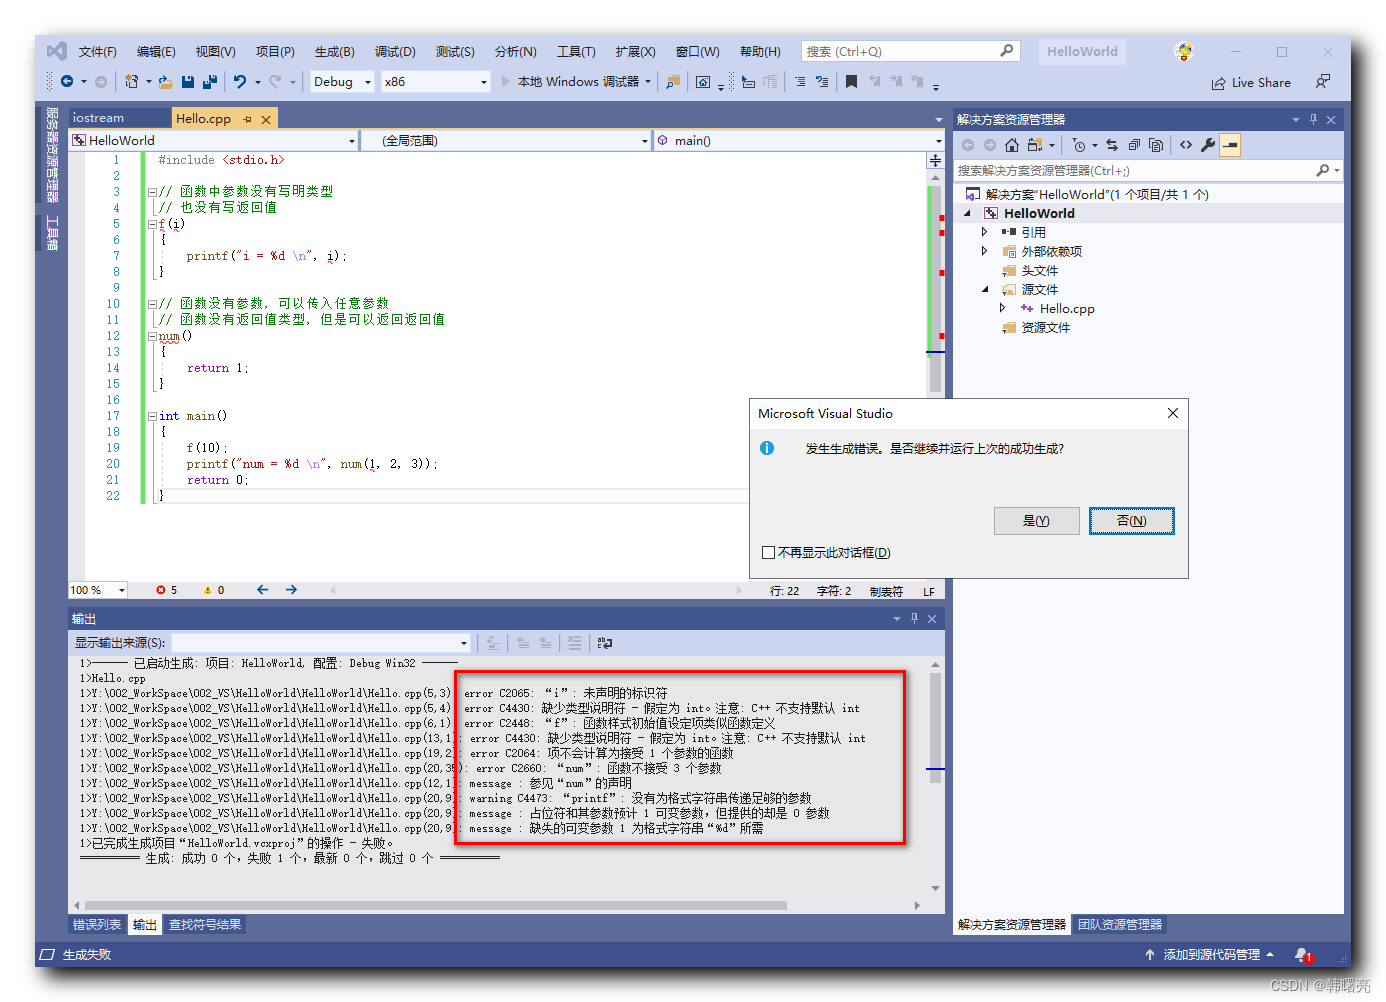Viewport: 1386px width, 1002px height.
Task: Go to previous issue with the left arrow
Action: point(262,590)
